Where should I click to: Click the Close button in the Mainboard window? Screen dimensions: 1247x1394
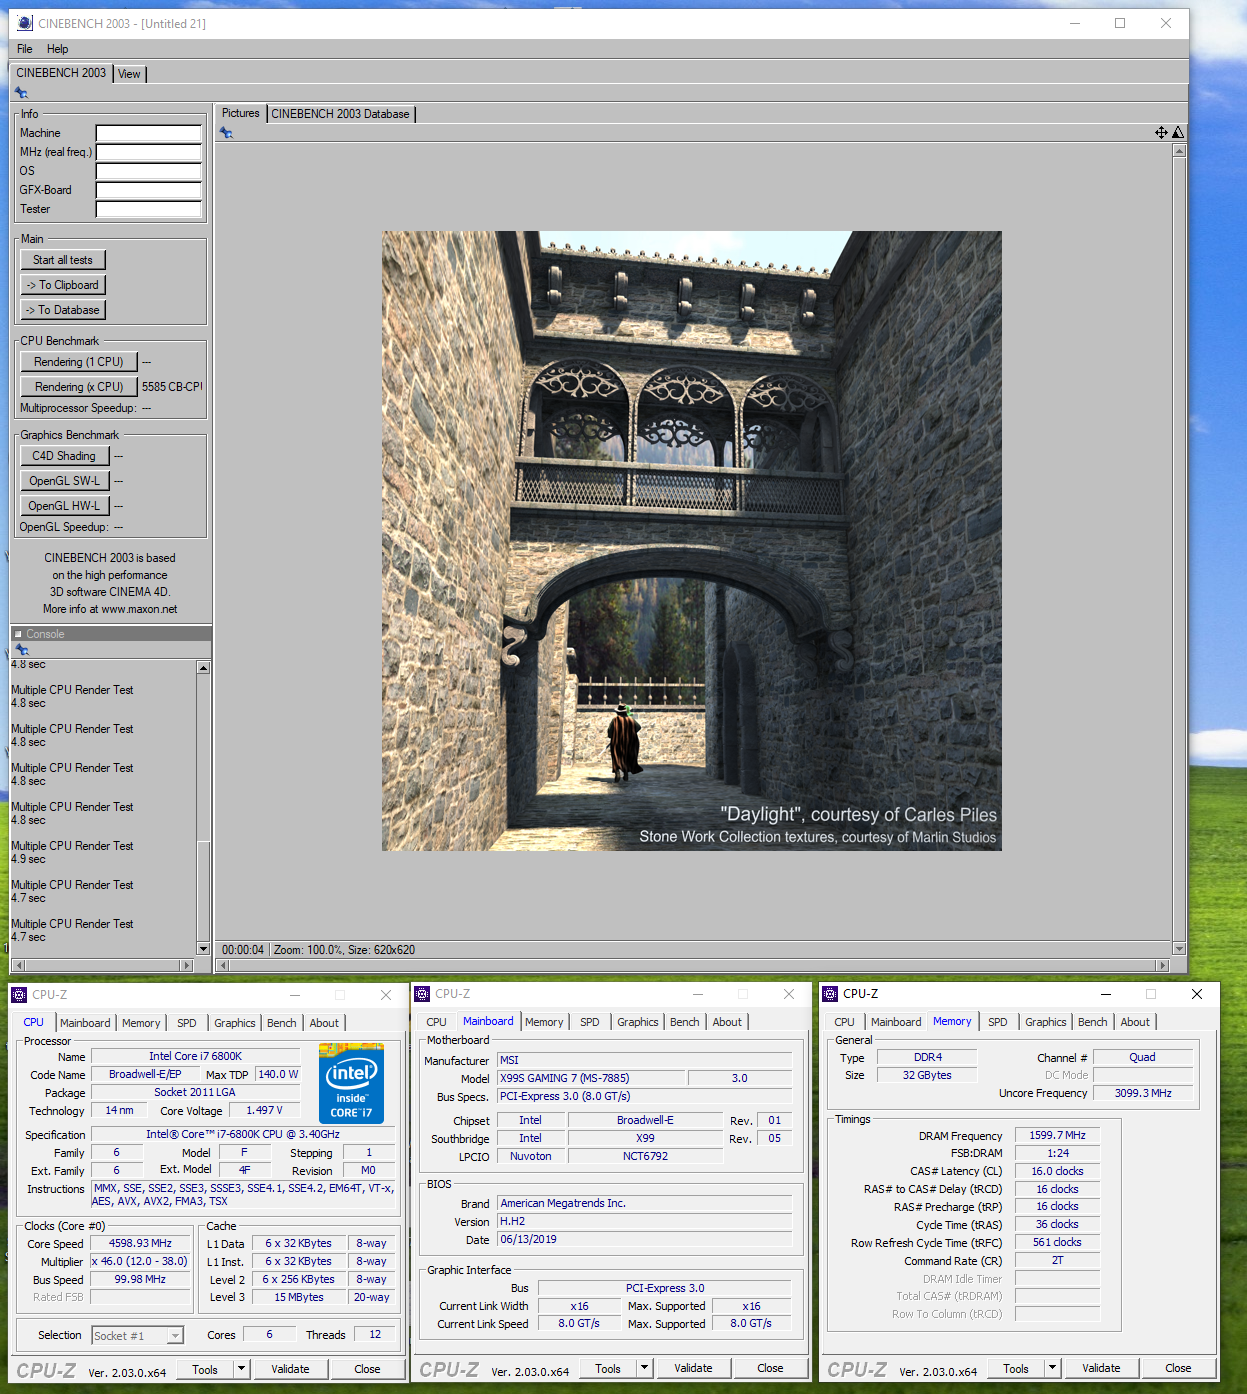(770, 1368)
